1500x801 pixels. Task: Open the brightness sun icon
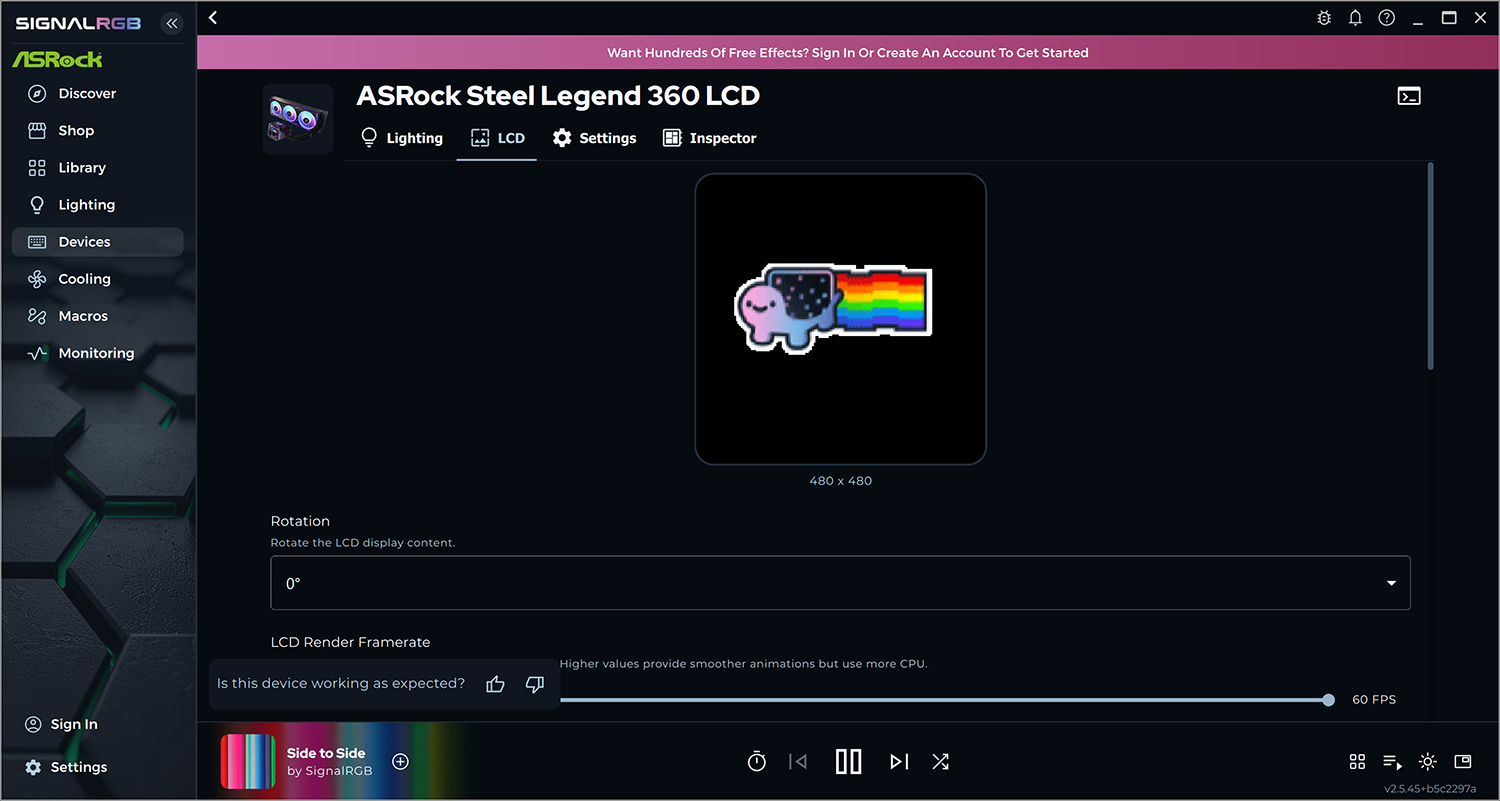(x=1427, y=762)
